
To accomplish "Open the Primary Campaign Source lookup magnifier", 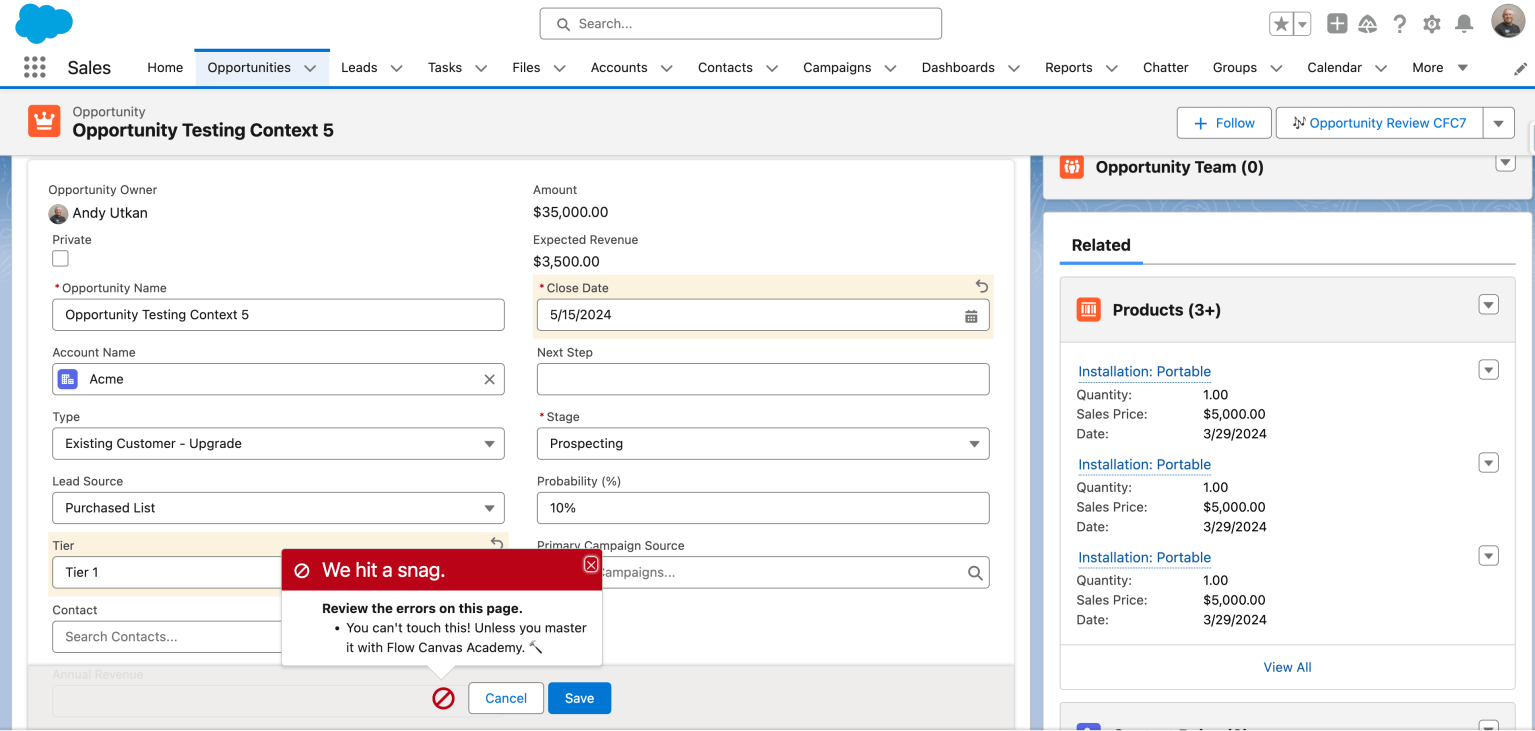I will (974, 572).
